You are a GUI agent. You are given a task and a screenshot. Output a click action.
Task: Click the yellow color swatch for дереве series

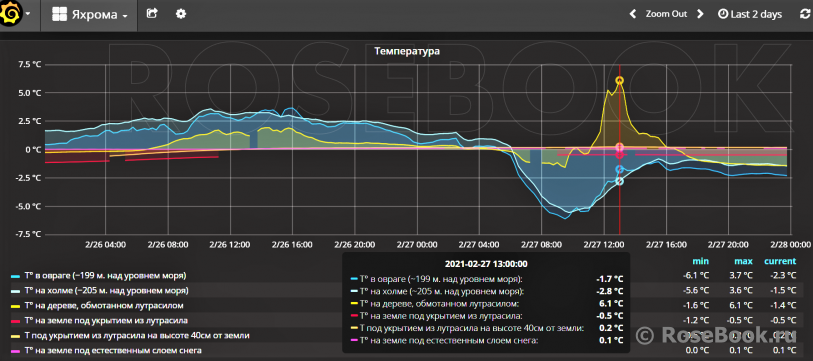pos(16,306)
